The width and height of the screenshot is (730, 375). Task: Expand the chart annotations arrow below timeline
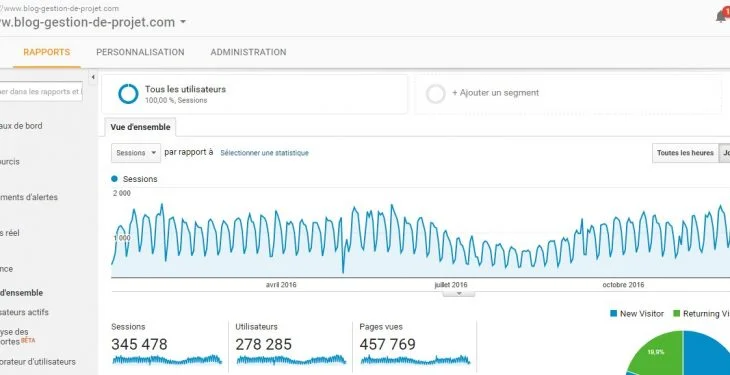pyautogui.click(x=459, y=293)
